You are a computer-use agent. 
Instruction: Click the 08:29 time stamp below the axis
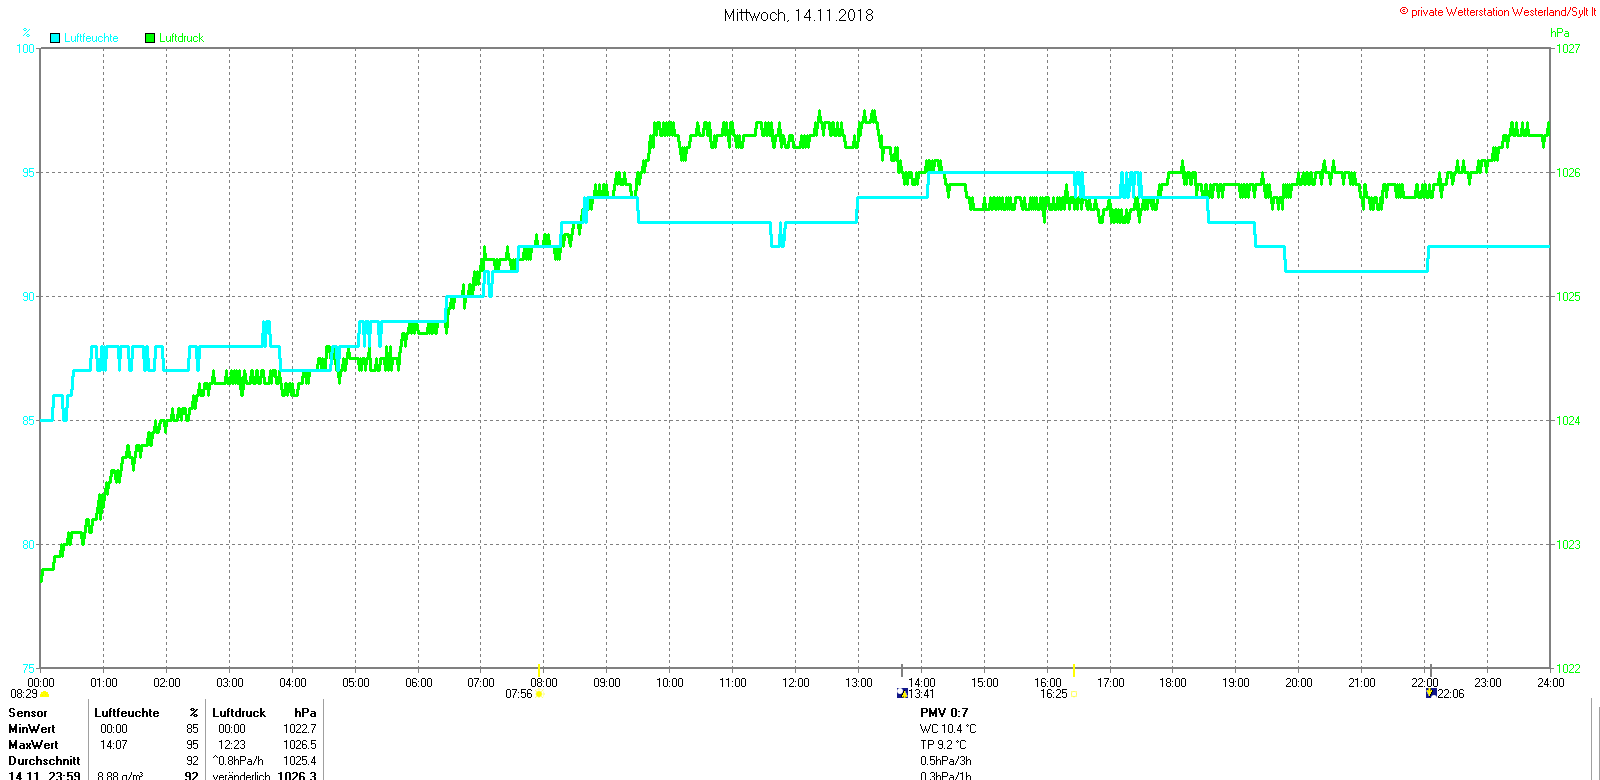[24, 694]
